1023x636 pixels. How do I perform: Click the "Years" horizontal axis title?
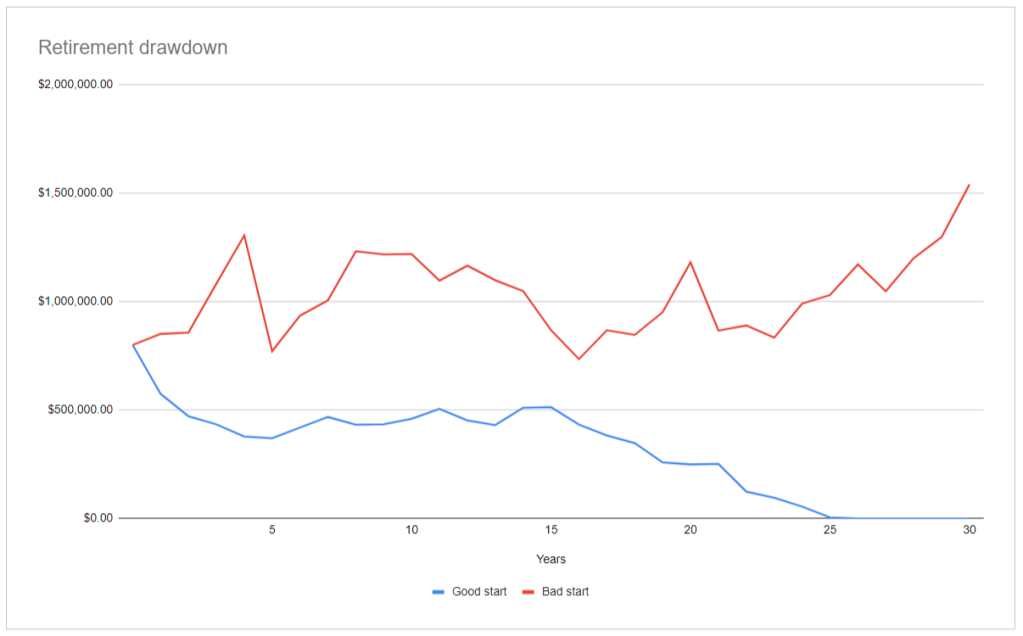pos(551,559)
